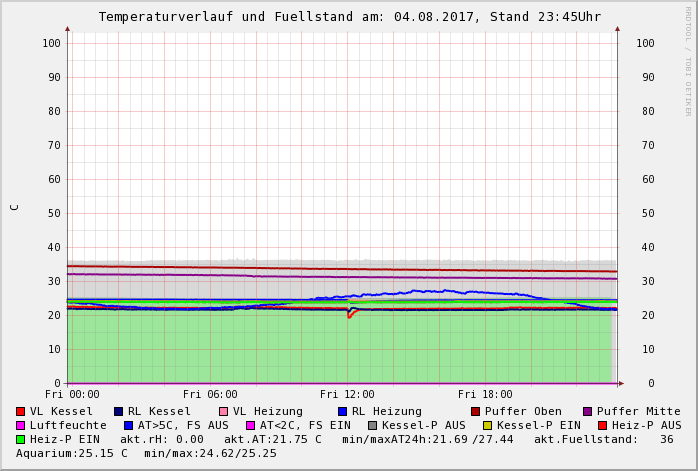Screen dimensions: 698x471
Task: Click the Fri 00:00 time axis label
Action: coord(72,394)
